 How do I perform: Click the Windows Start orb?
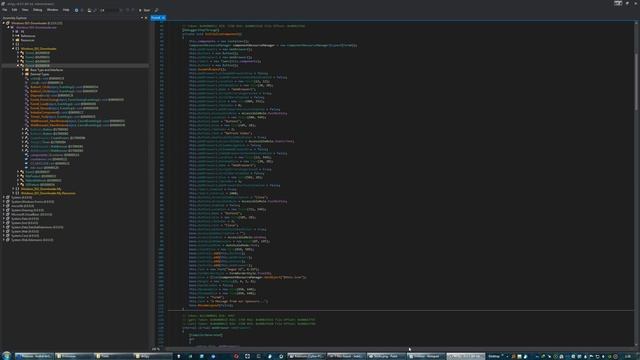[6, 356]
